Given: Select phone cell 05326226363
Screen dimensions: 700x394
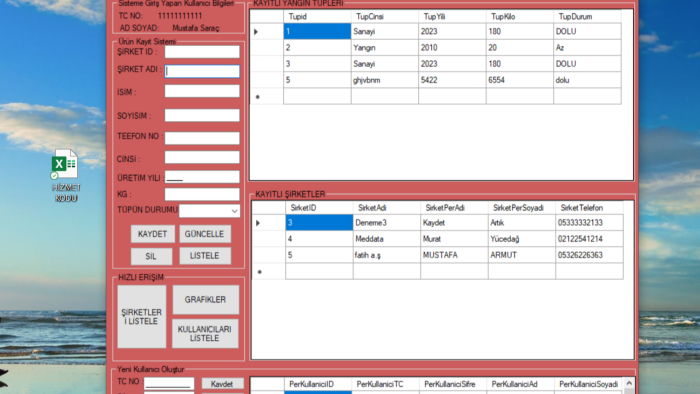Looking at the screenshot, I should [589, 255].
